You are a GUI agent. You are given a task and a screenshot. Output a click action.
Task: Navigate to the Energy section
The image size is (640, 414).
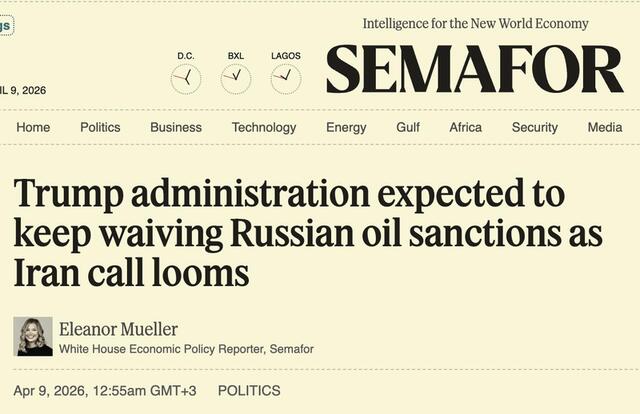tap(346, 127)
